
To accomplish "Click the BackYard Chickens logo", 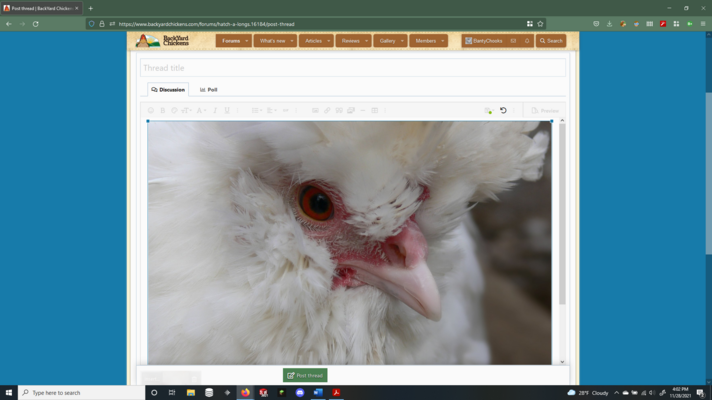I will (162, 40).
